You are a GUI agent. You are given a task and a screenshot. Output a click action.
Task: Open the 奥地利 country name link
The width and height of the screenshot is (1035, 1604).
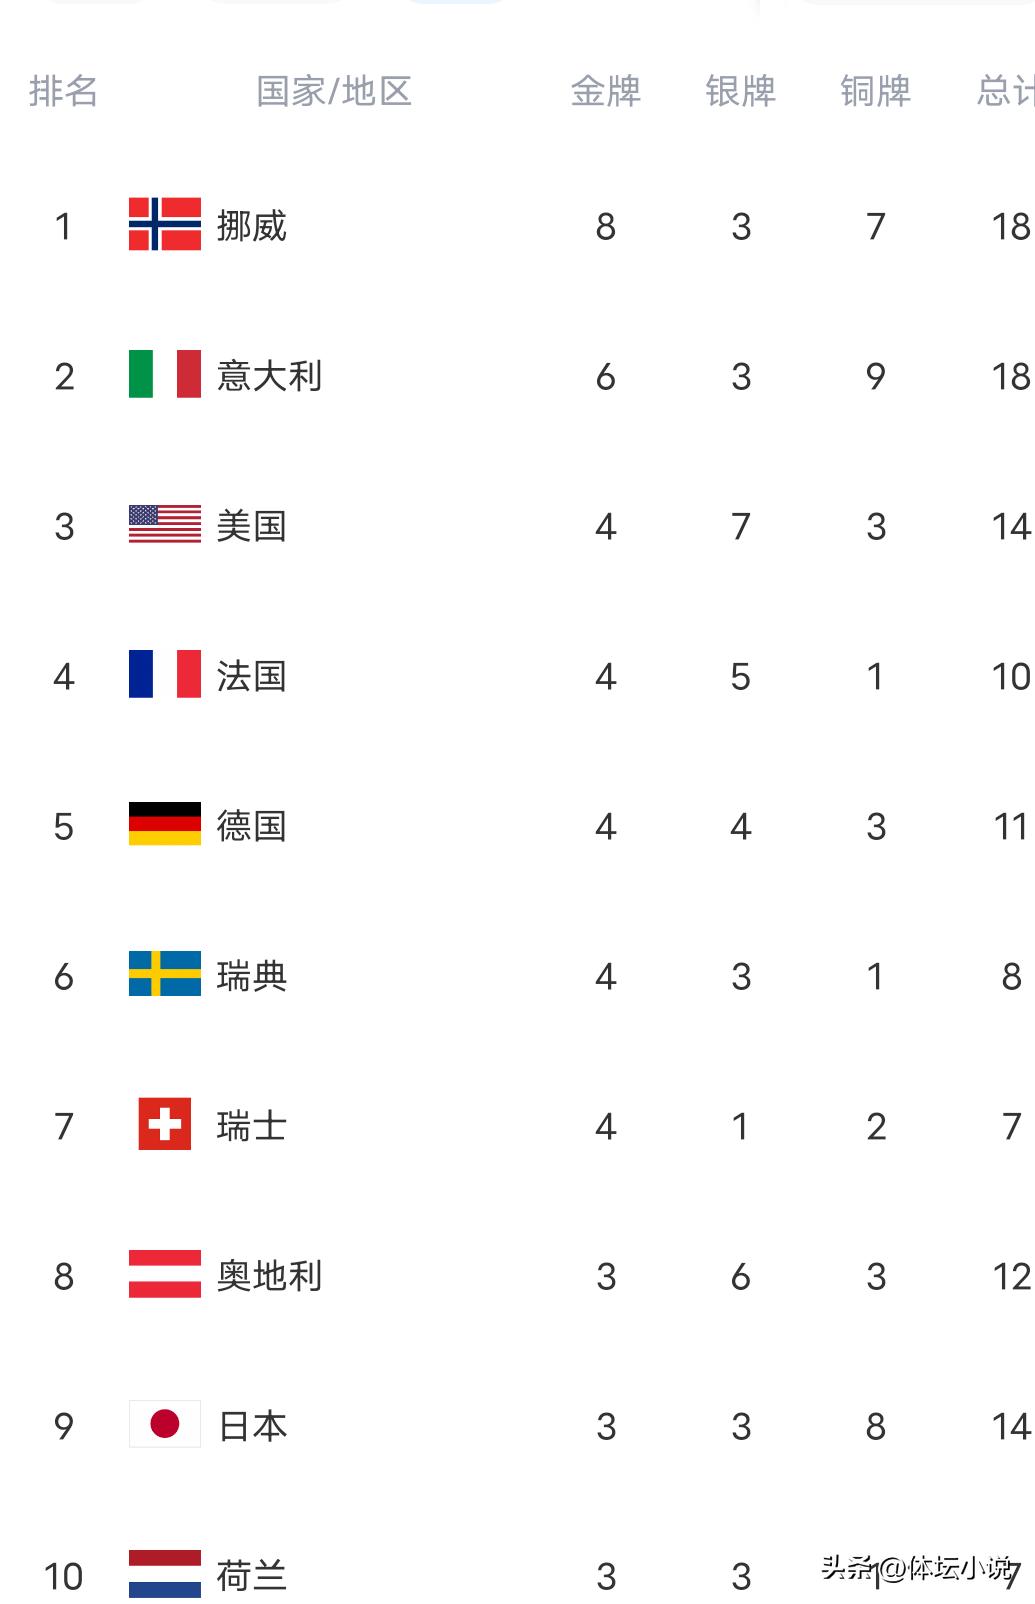tap(269, 1276)
